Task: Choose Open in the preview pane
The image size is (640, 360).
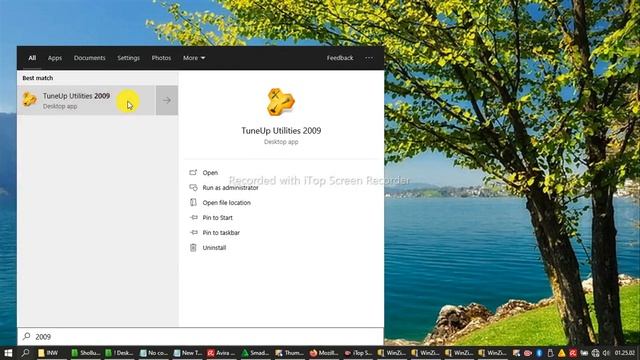Action: pyautogui.click(x=210, y=173)
